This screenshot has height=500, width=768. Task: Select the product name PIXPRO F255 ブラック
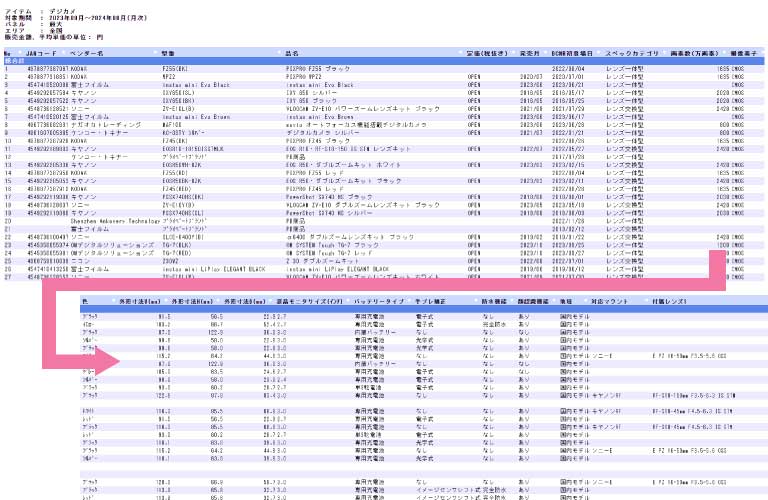[x=318, y=69]
